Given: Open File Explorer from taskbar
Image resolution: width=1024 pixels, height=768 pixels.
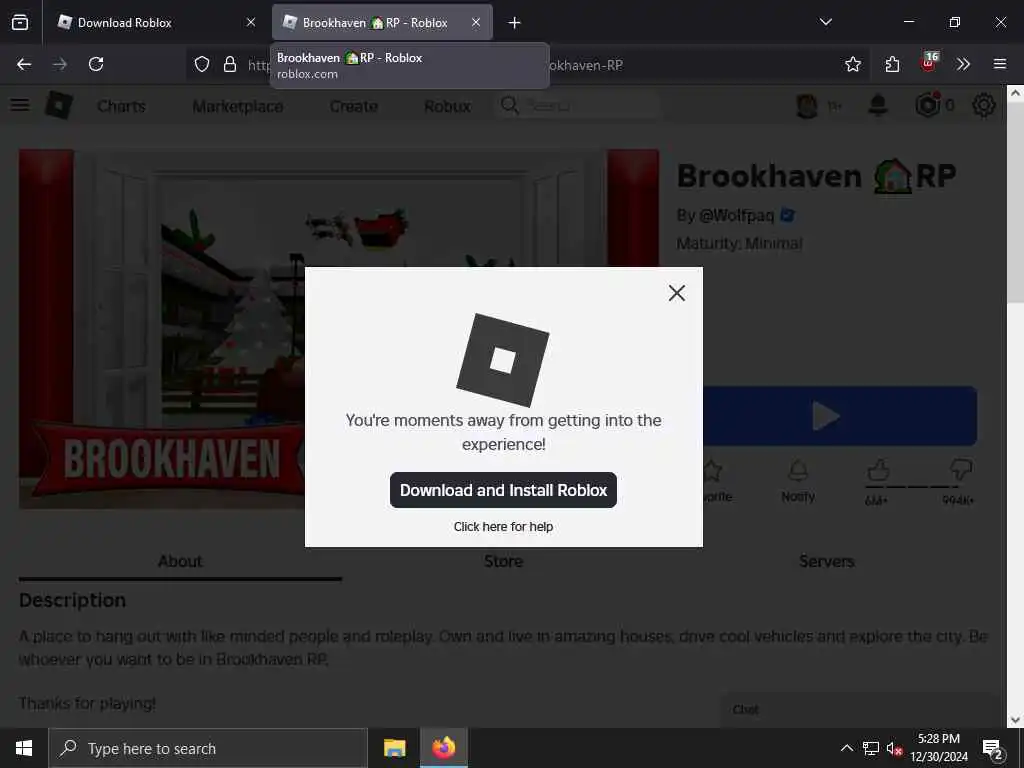Looking at the screenshot, I should 394,748.
